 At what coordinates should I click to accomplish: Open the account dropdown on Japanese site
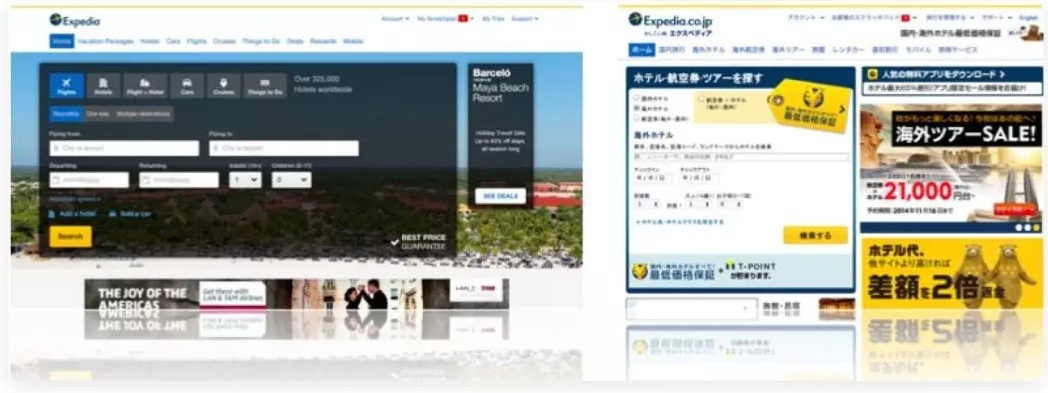coord(806,18)
